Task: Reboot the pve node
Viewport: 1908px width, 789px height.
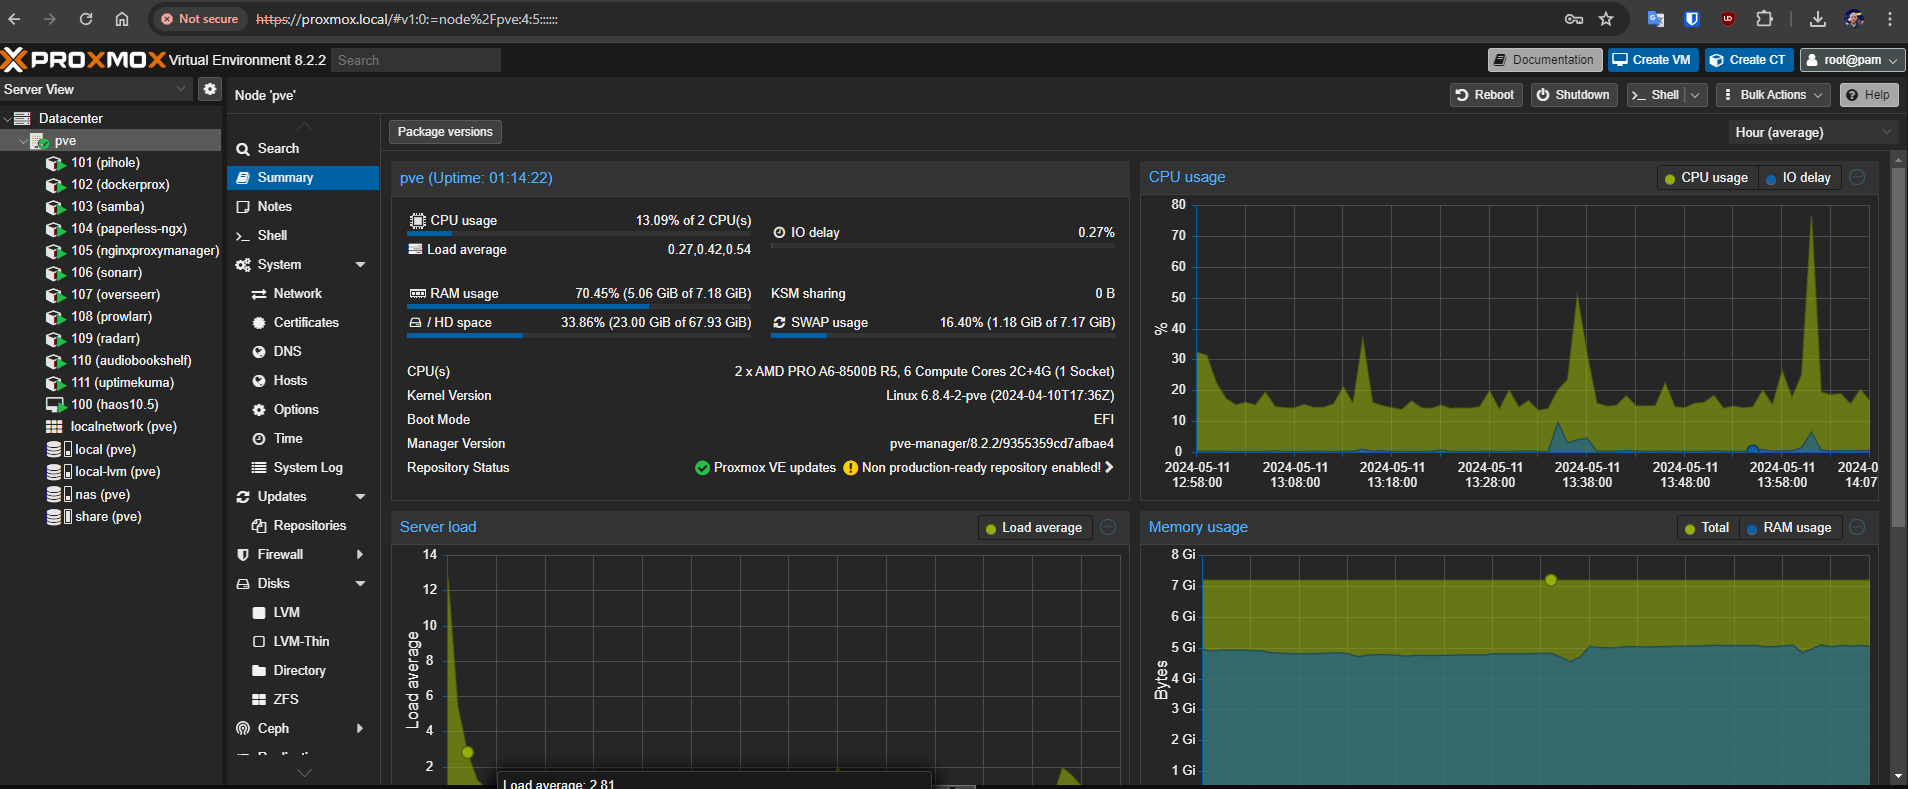Action: [x=1485, y=95]
